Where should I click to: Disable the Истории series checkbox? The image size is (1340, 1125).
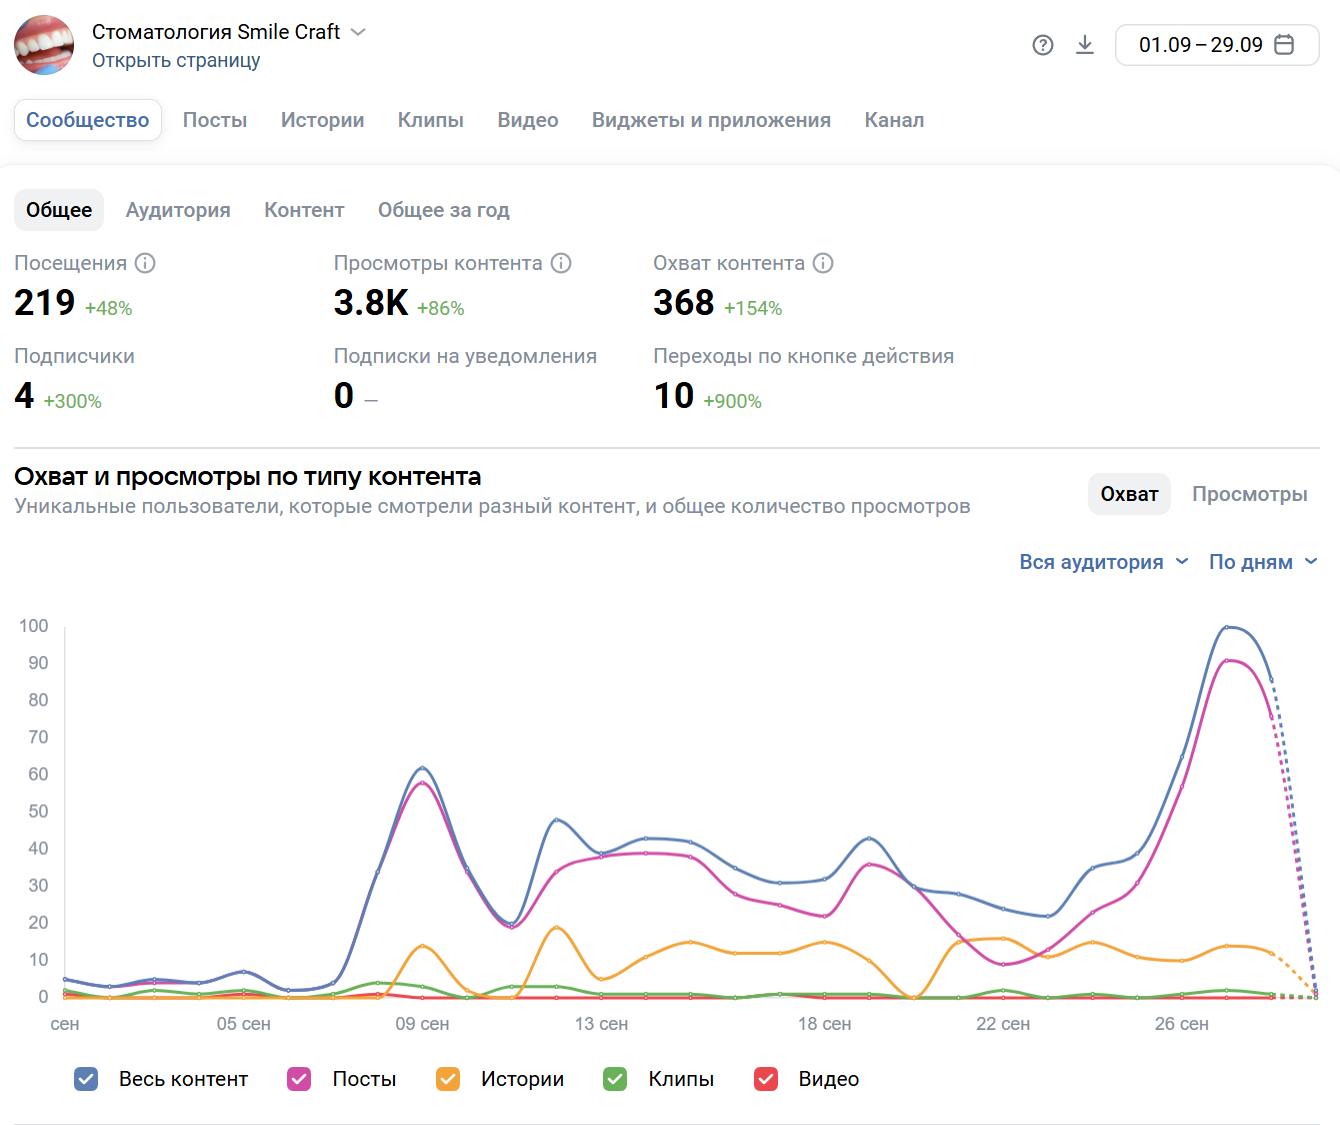click(x=448, y=1079)
